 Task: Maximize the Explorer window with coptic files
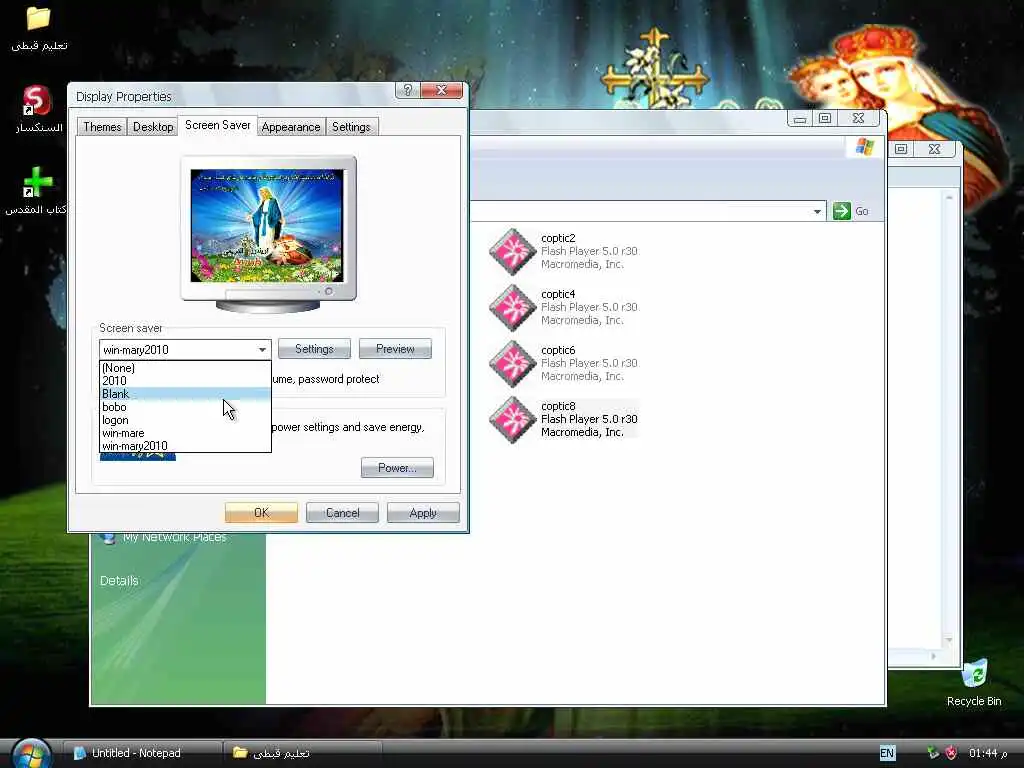(x=825, y=118)
